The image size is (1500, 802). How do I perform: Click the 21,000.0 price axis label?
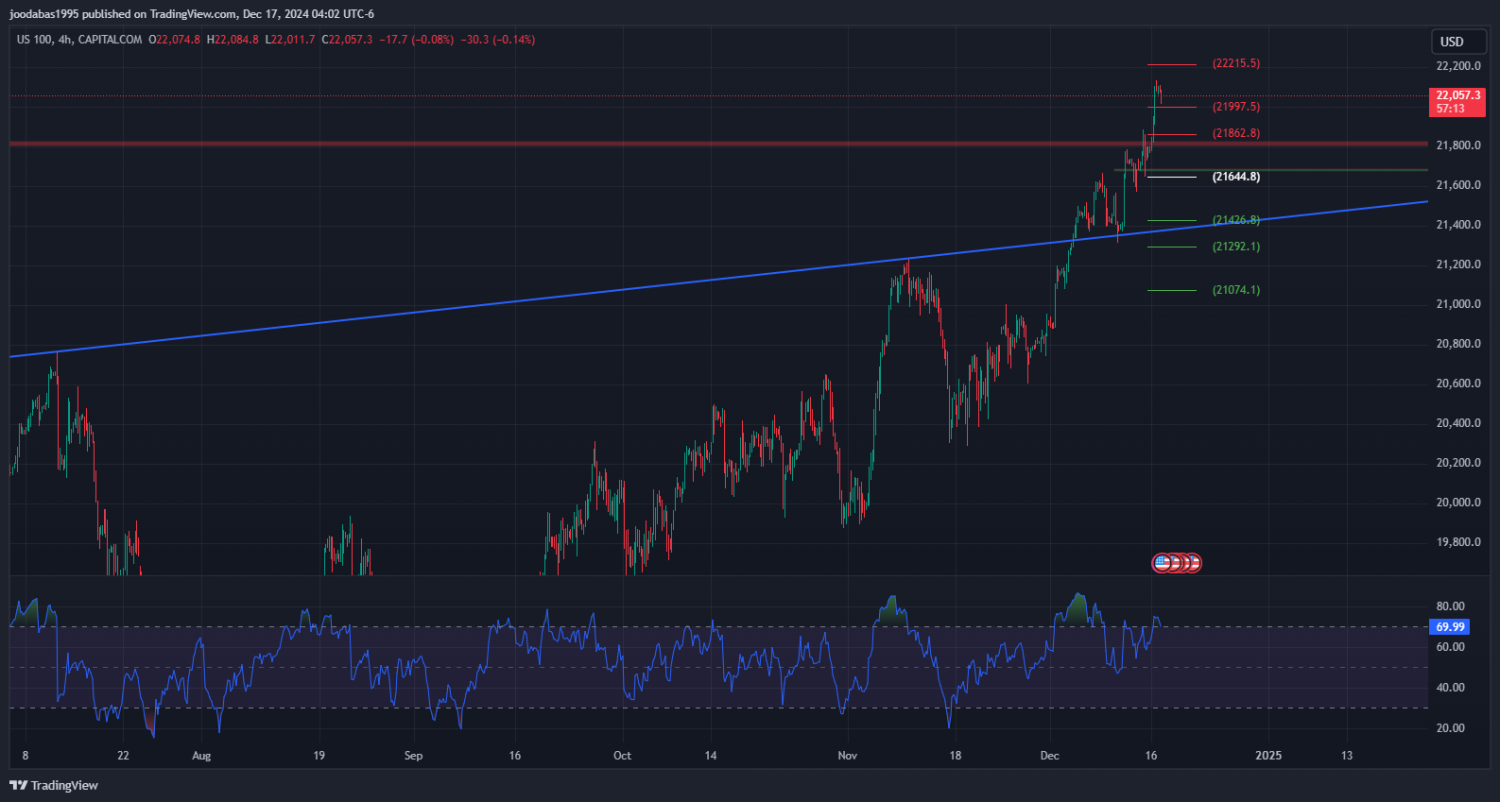pyautogui.click(x=1456, y=304)
